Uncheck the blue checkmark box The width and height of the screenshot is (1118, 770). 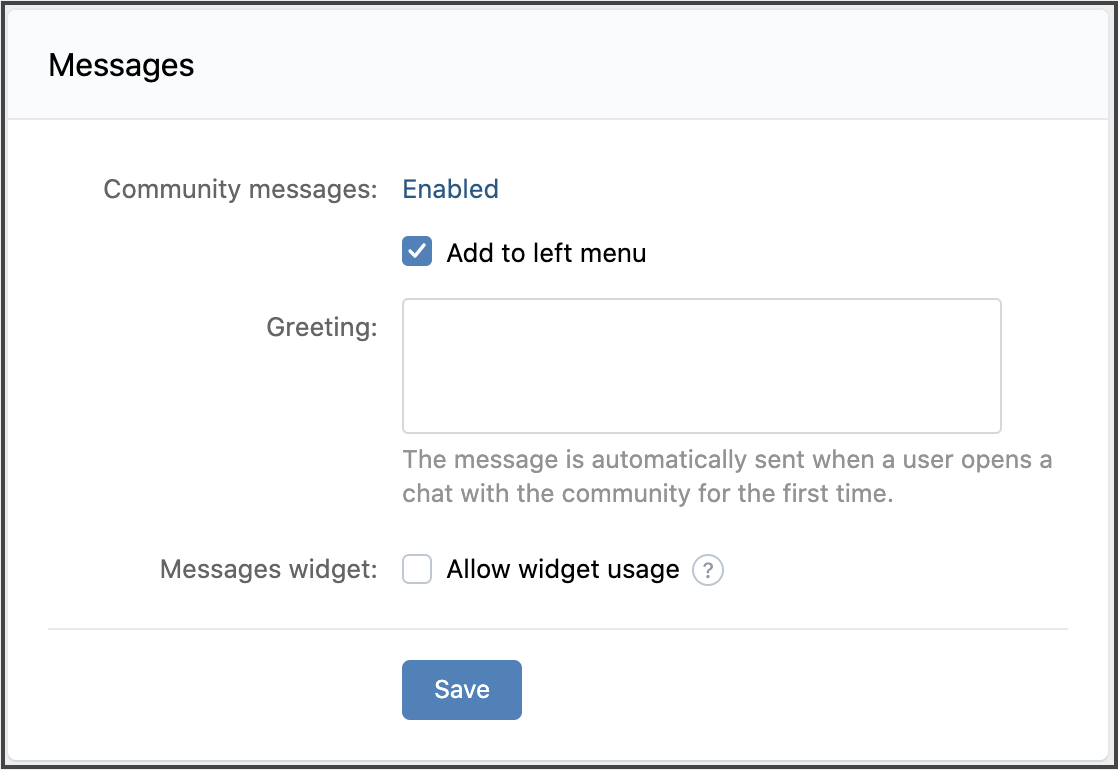417,252
